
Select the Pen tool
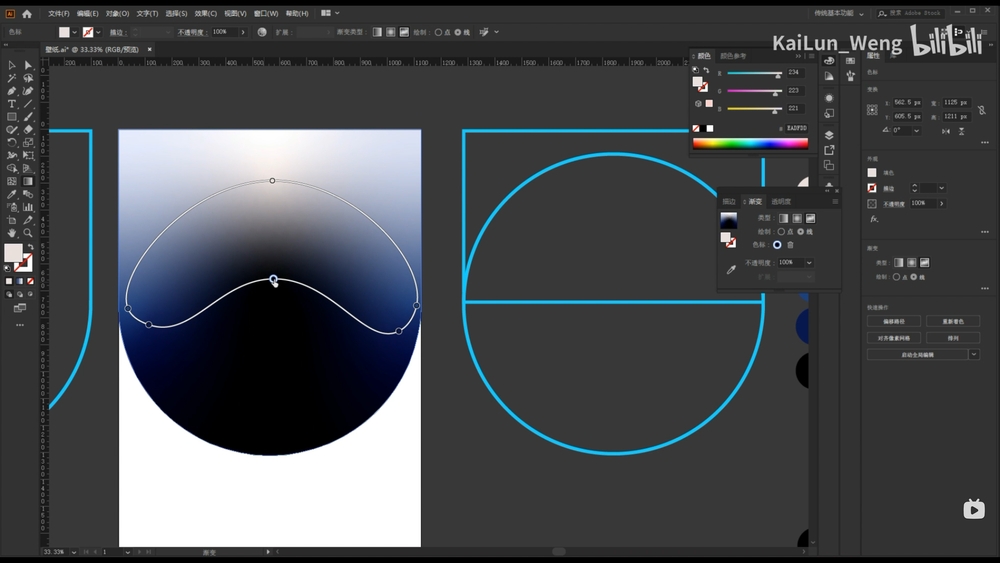11,91
